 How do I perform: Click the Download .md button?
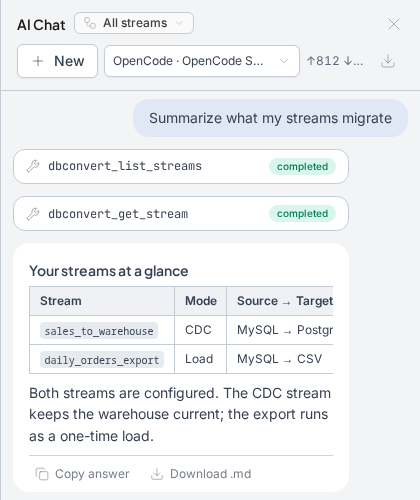(x=201, y=474)
